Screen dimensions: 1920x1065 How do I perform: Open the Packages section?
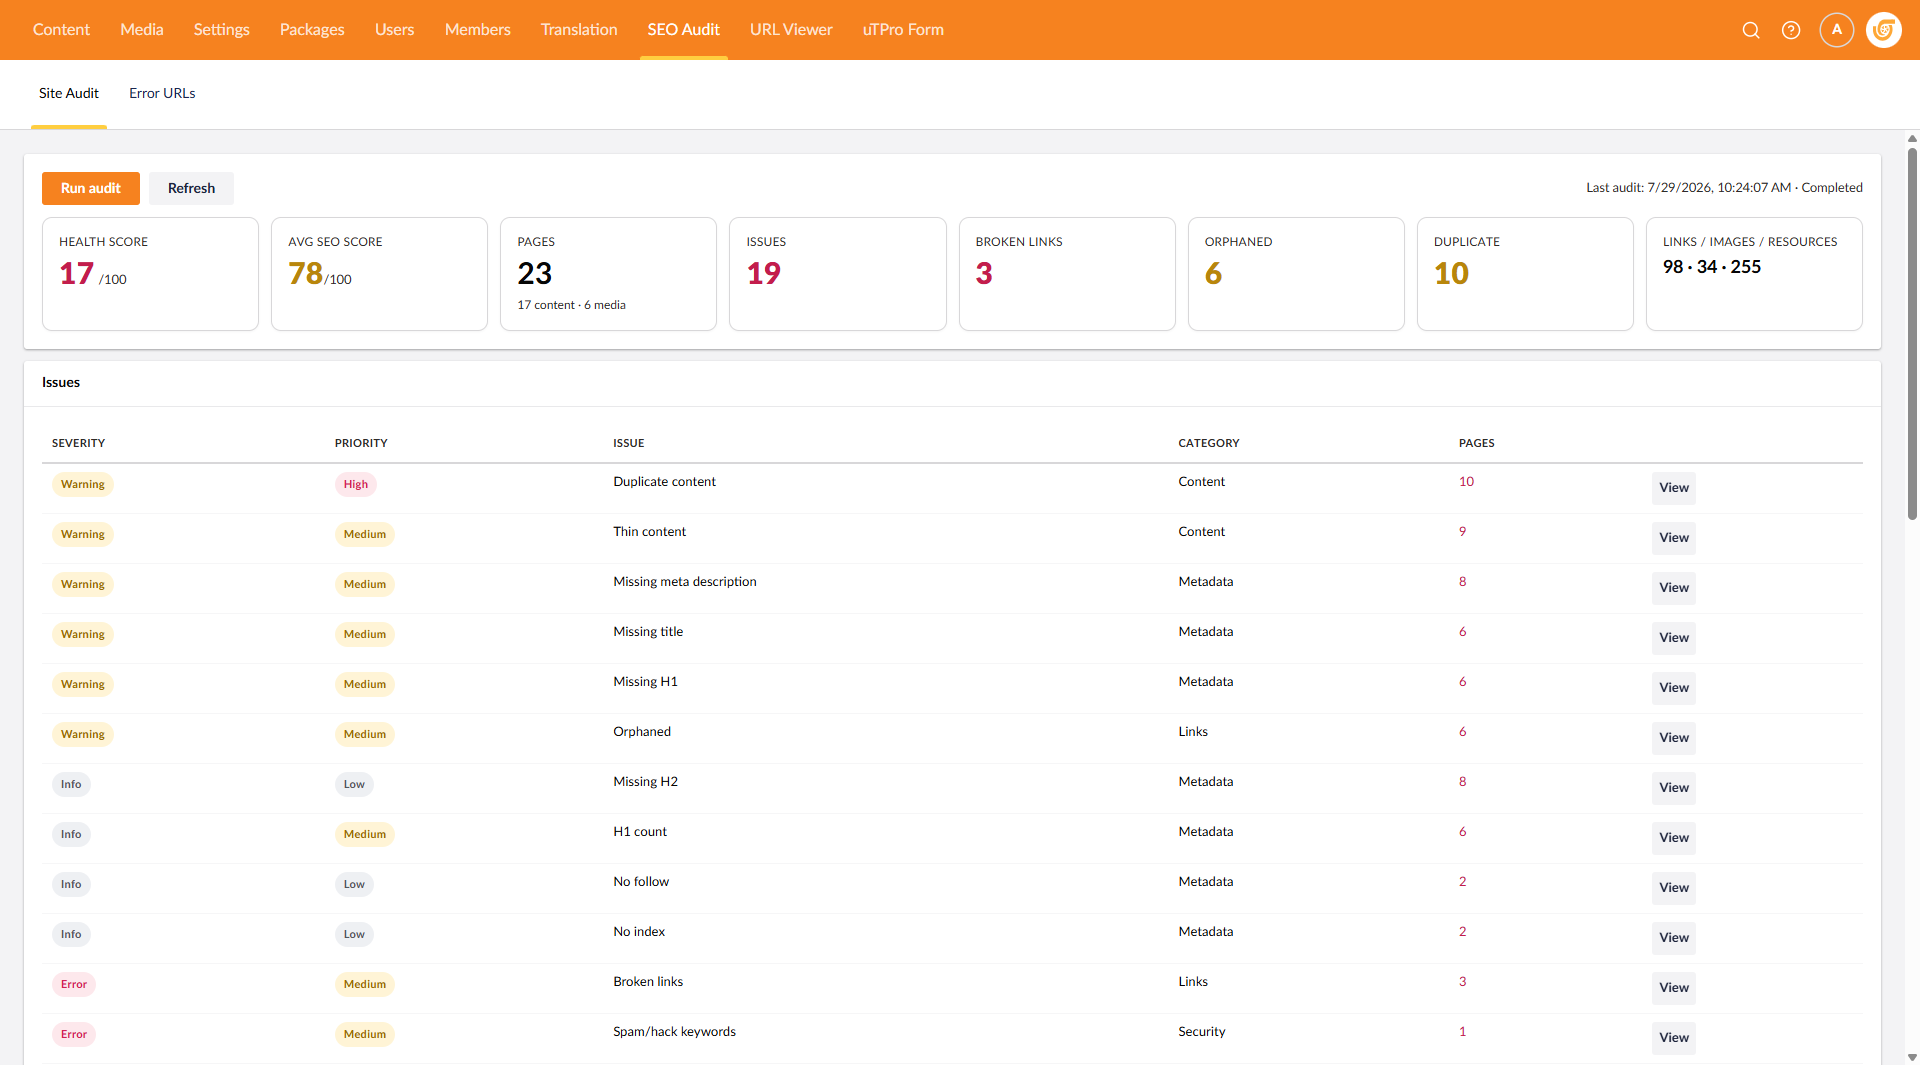coord(312,30)
